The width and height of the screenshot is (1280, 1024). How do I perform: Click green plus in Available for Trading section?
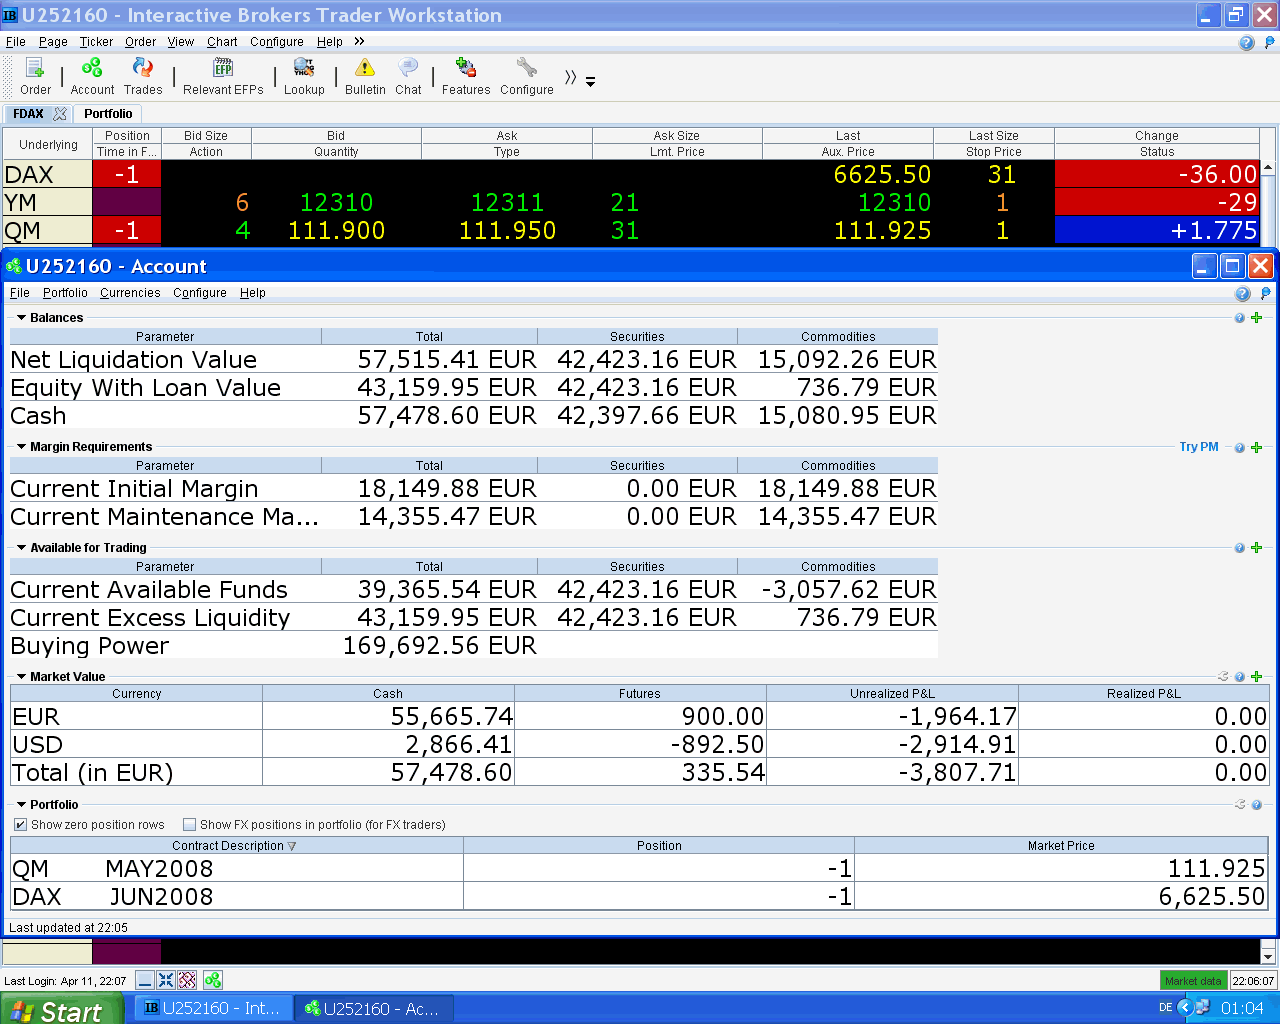click(1257, 548)
